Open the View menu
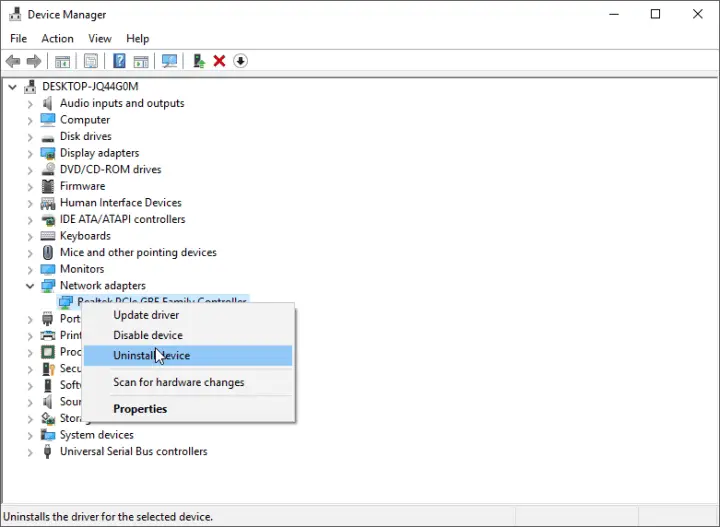The height and width of the screenshot is (527, 720). (x=100, y=39)
